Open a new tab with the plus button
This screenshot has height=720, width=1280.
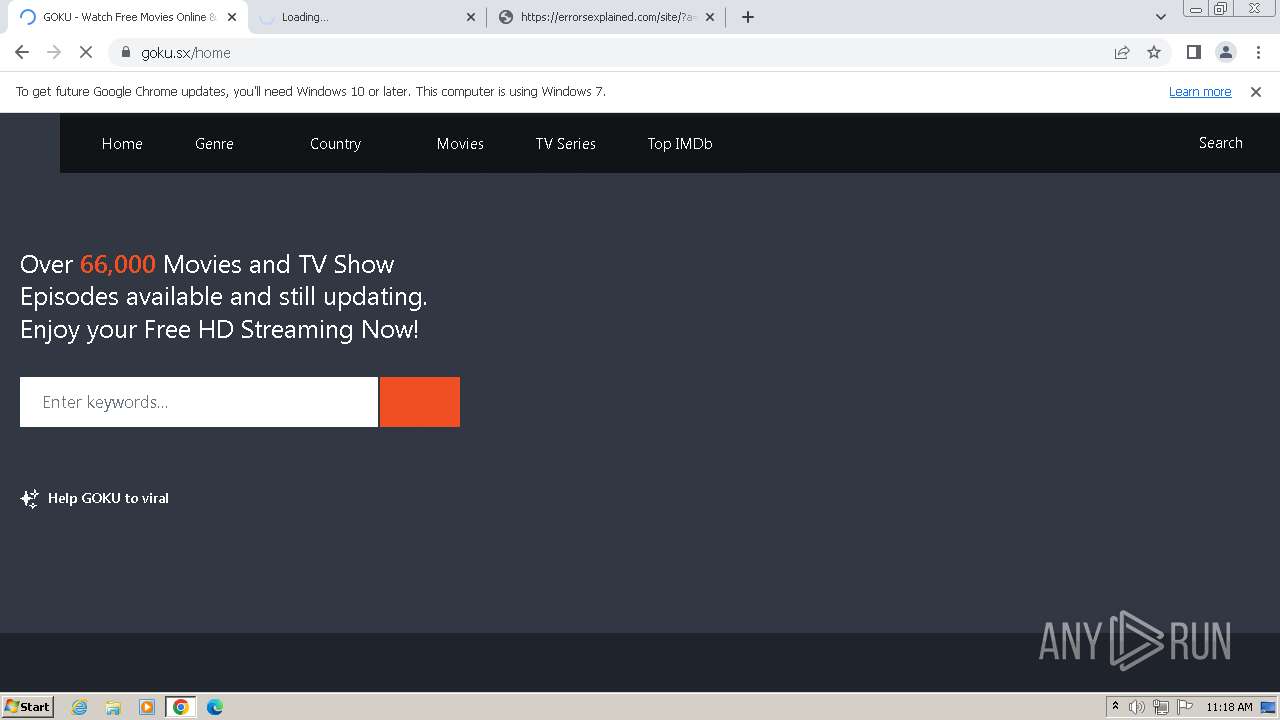748,17
